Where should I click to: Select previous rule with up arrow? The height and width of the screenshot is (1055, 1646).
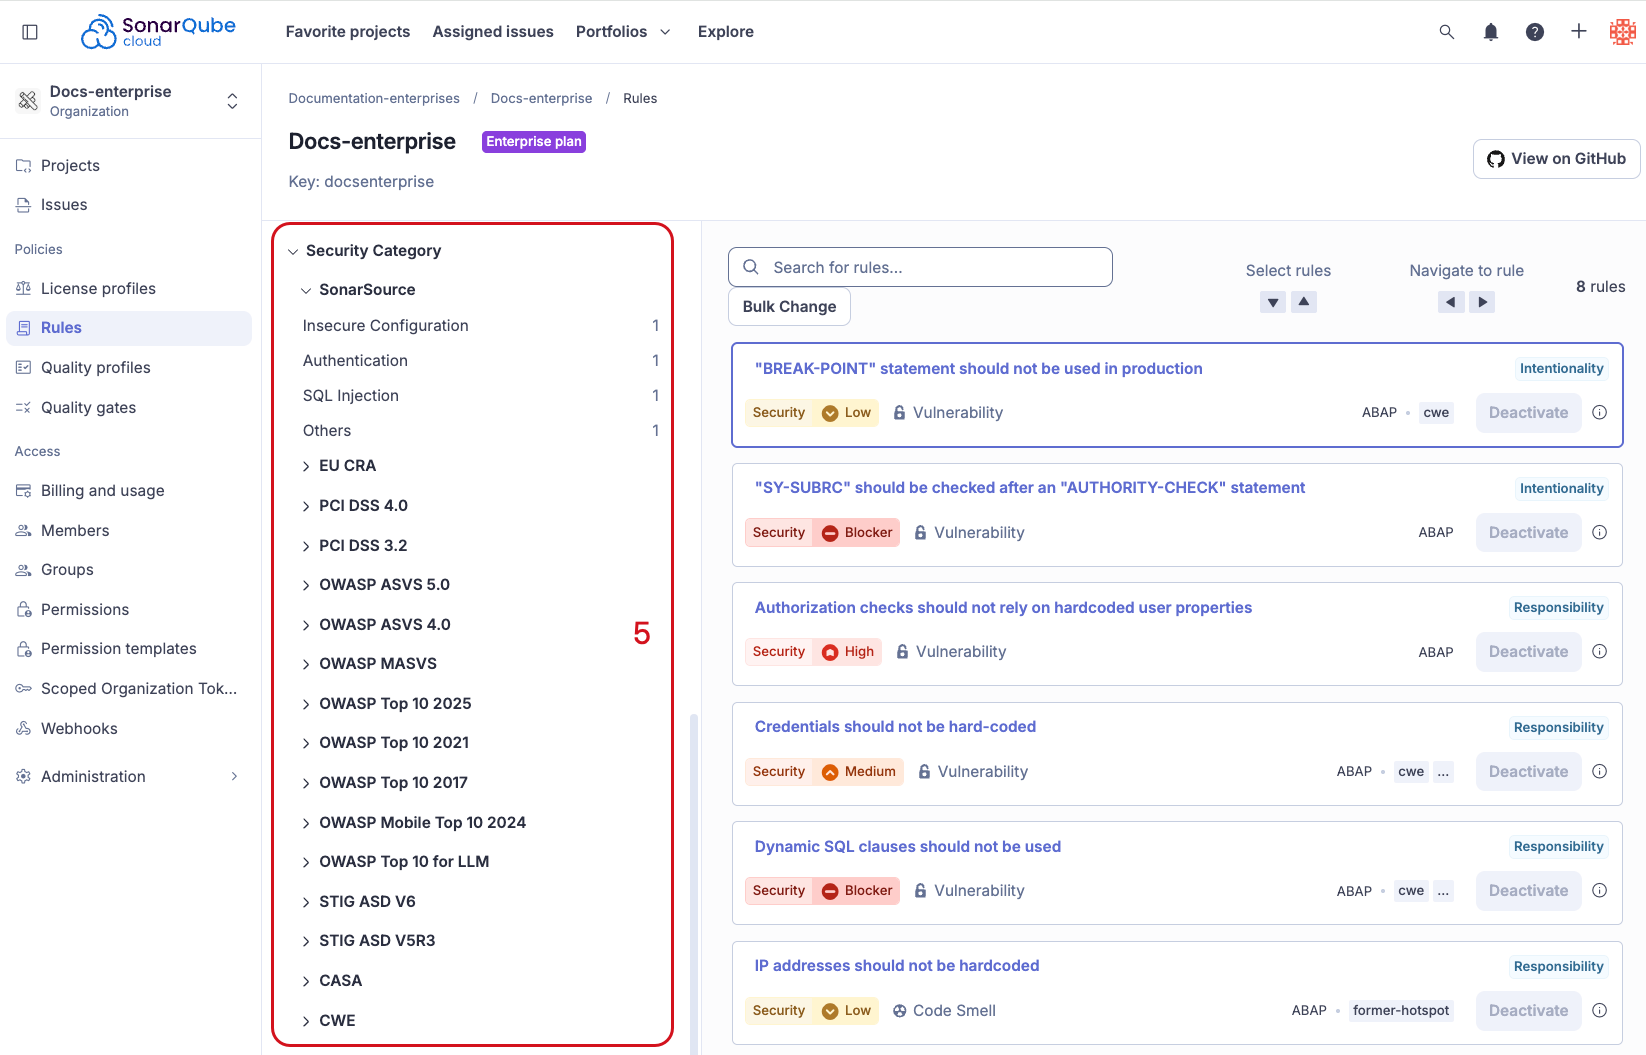(x=1304, y=302)
